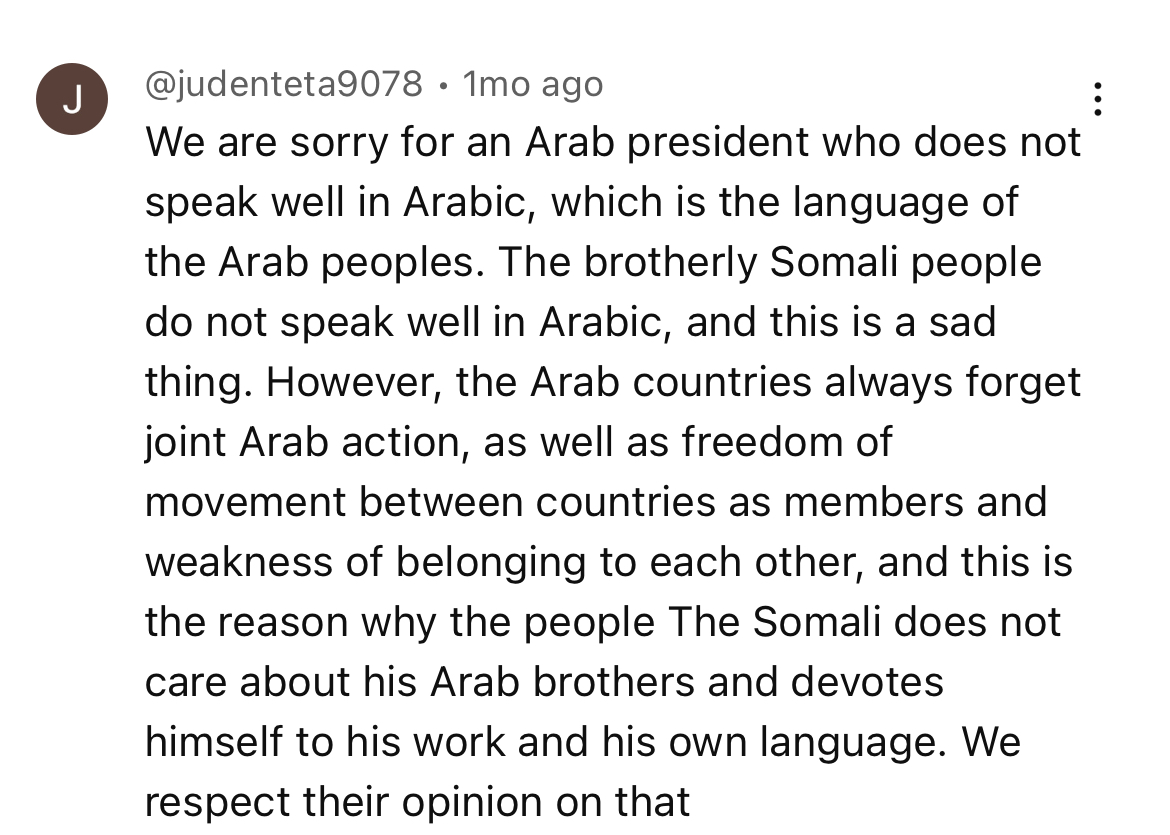This screenshot has height=835, width=1170.
Task: Click the line 'himself to his work'
Action: pos(583,742)
